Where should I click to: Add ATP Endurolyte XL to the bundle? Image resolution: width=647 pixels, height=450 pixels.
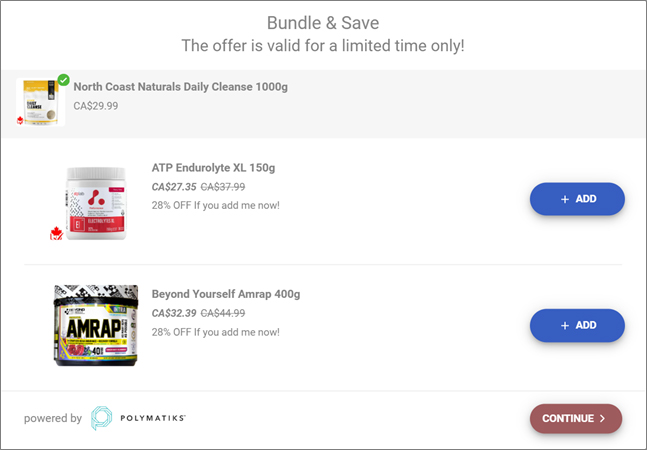(577, 199)
